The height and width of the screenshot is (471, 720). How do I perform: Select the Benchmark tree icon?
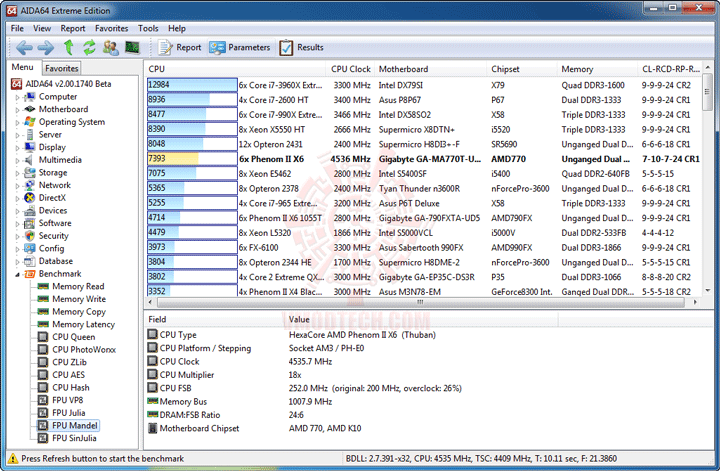pyautogui.click(x=30, y=274)
